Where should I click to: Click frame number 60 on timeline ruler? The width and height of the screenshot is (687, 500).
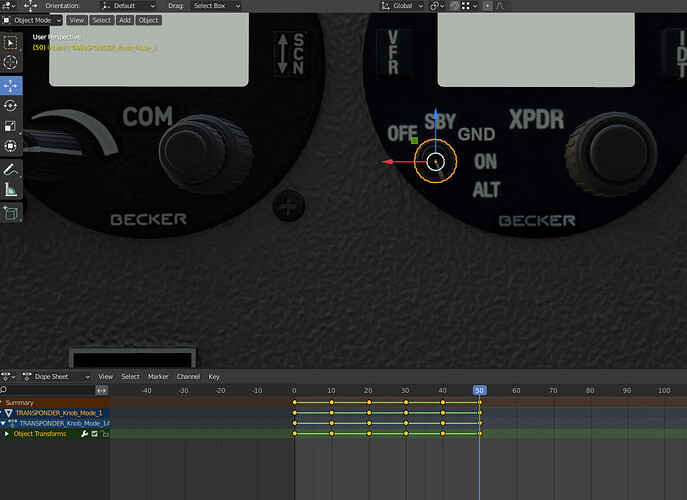(516, 390)
